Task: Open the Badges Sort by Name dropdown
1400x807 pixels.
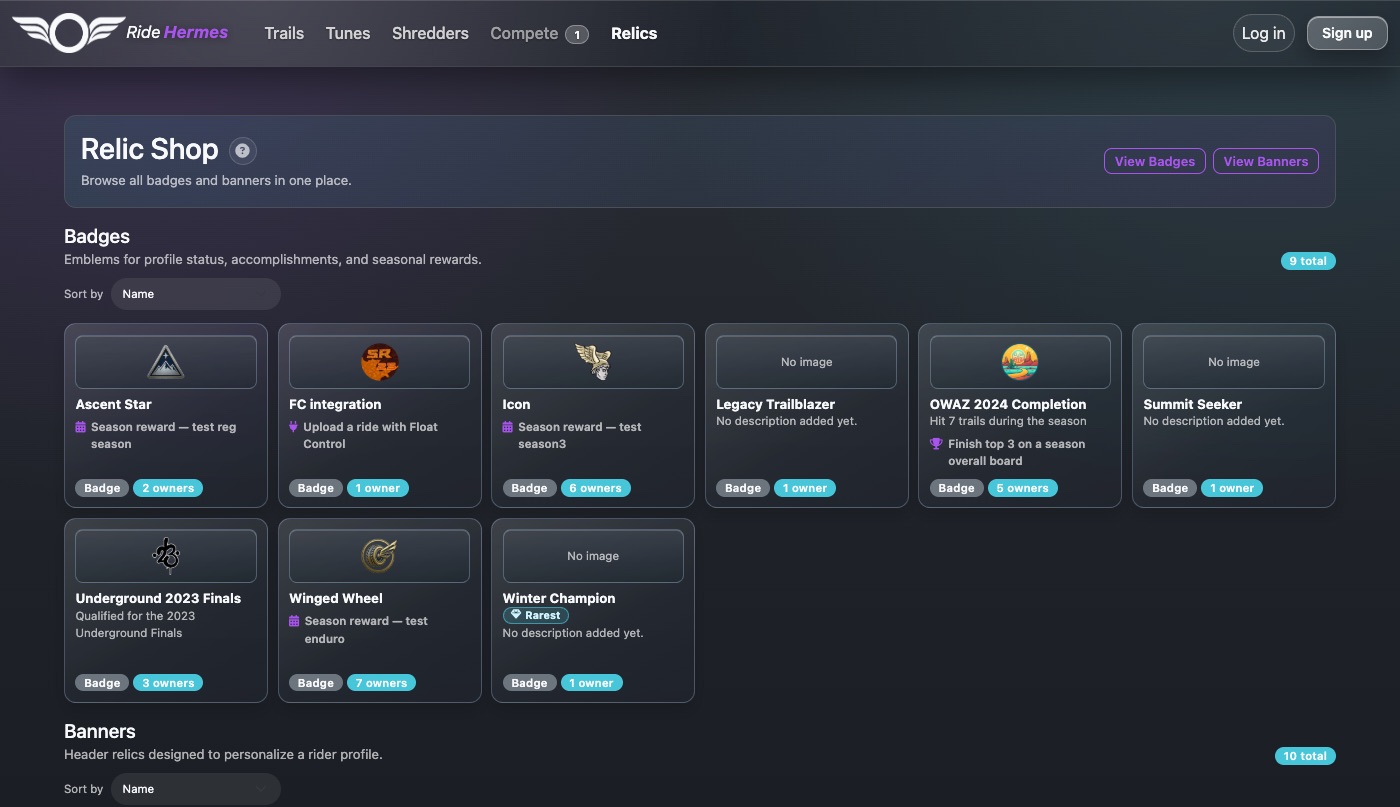Action: click(x=196, y=294)
